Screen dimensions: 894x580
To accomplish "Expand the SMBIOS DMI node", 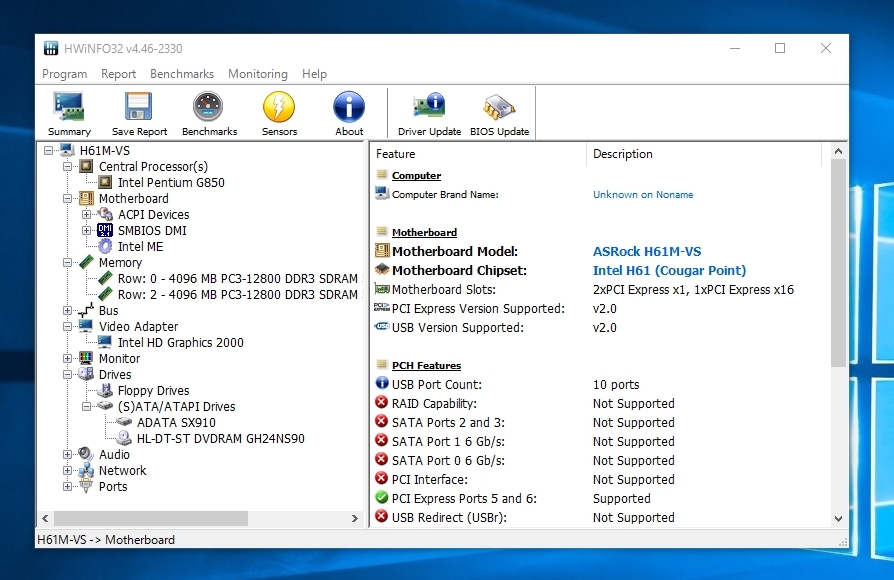I will click(x=86, y=230).
